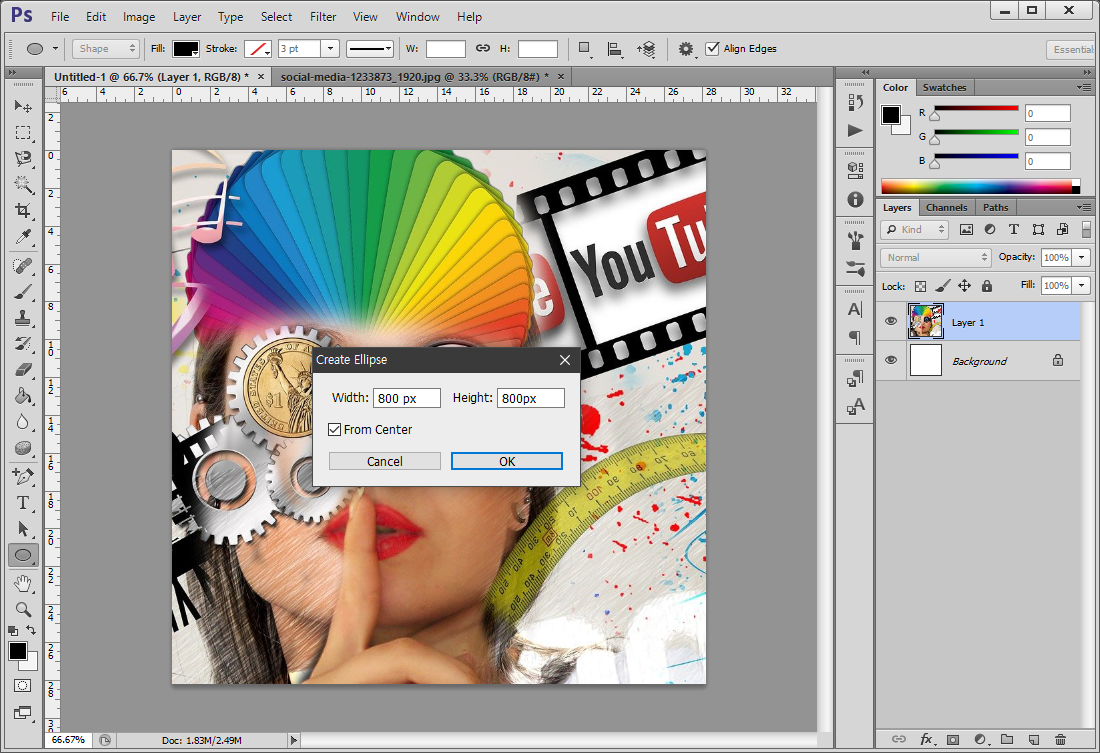Screen dimensions: 1100x753
Task: Click the Move tool
Action: point(22,106)
